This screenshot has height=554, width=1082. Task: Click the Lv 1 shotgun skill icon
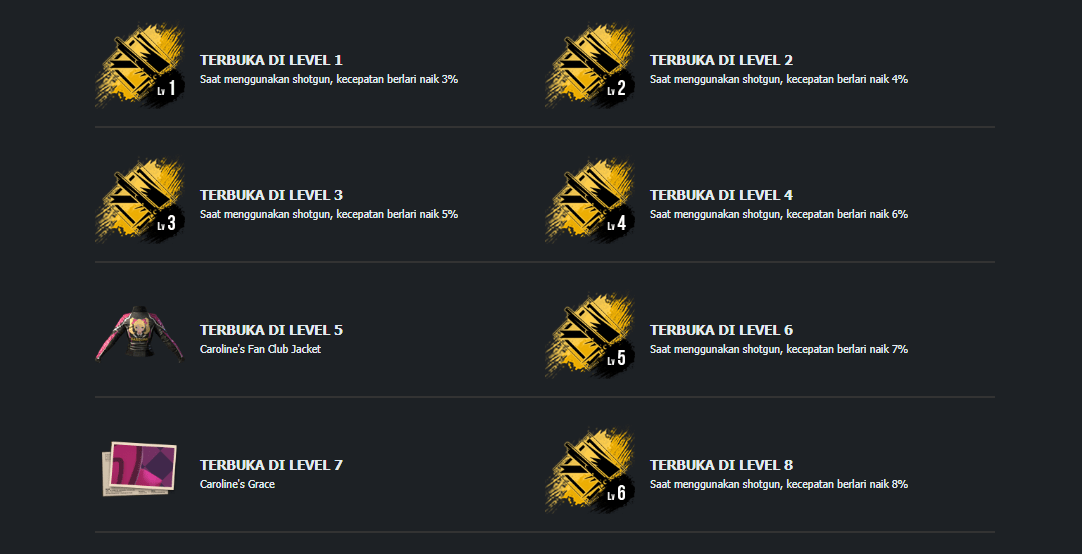point(140,66)
